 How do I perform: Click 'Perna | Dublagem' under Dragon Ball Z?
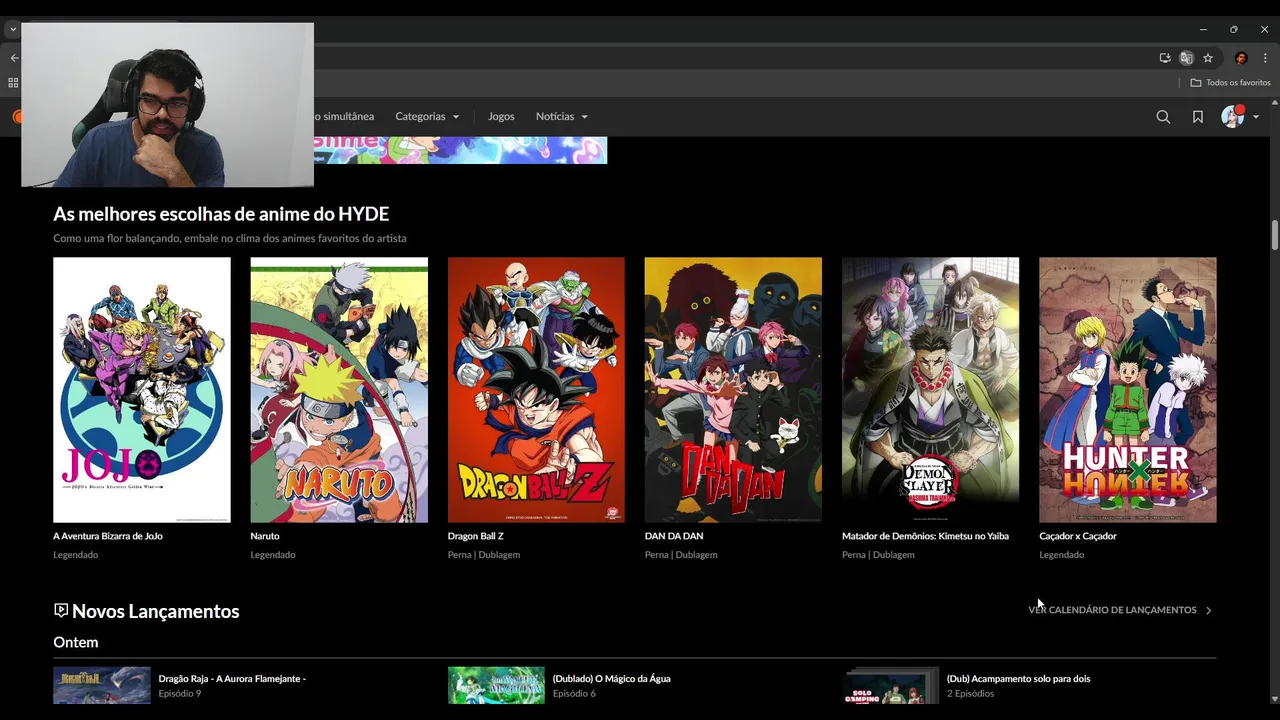pyautogui.click(x=484, y=555)
